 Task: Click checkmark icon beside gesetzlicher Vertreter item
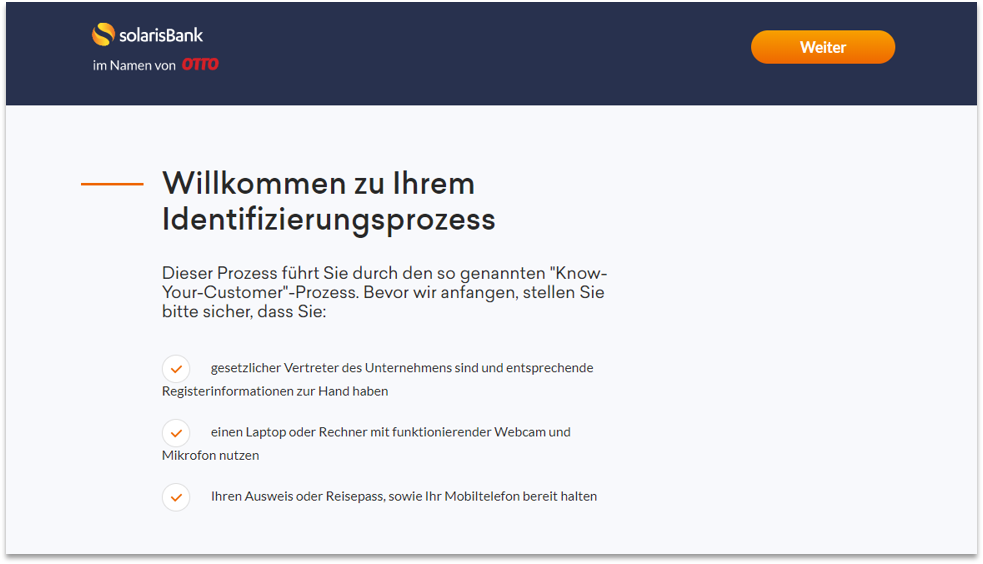[176, 368]
